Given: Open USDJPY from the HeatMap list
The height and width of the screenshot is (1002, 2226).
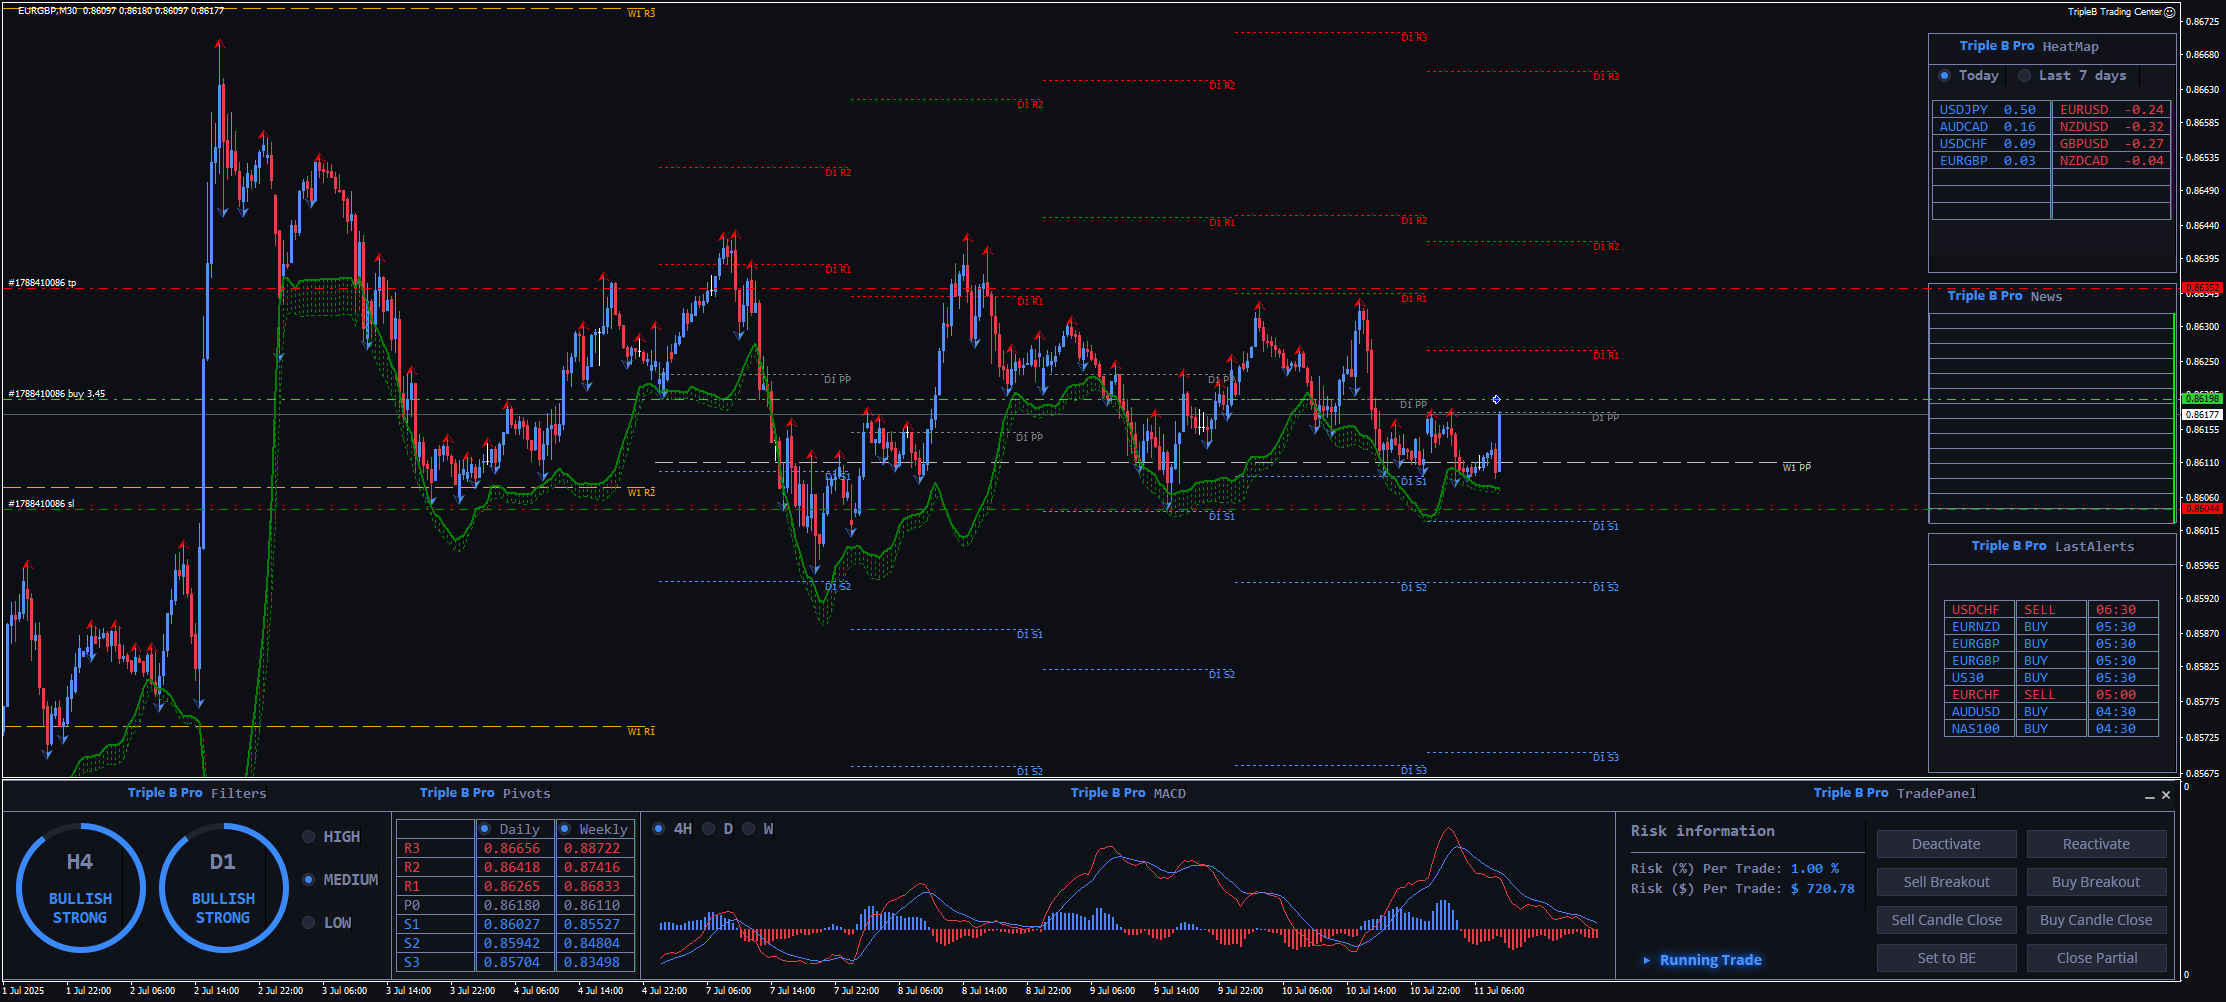Looking at the screenshot, I should tap(1964, 110).
